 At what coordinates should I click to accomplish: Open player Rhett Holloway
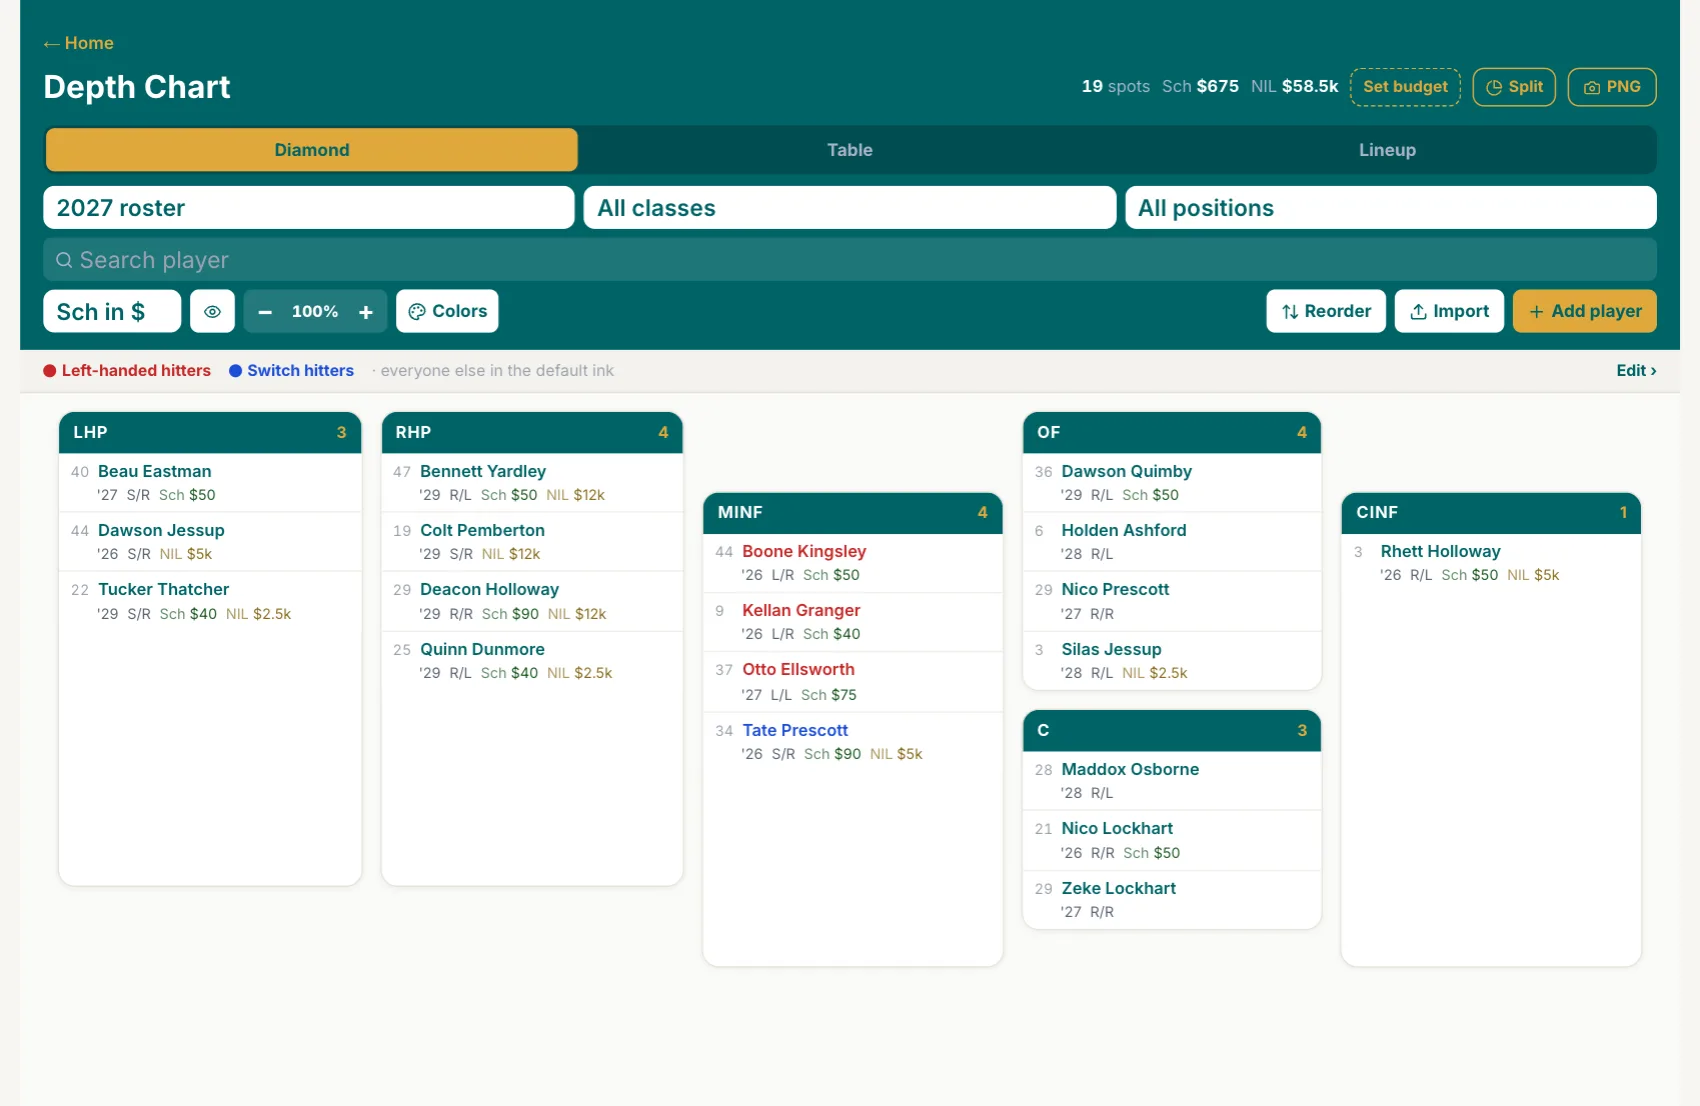pos(1491,563)
